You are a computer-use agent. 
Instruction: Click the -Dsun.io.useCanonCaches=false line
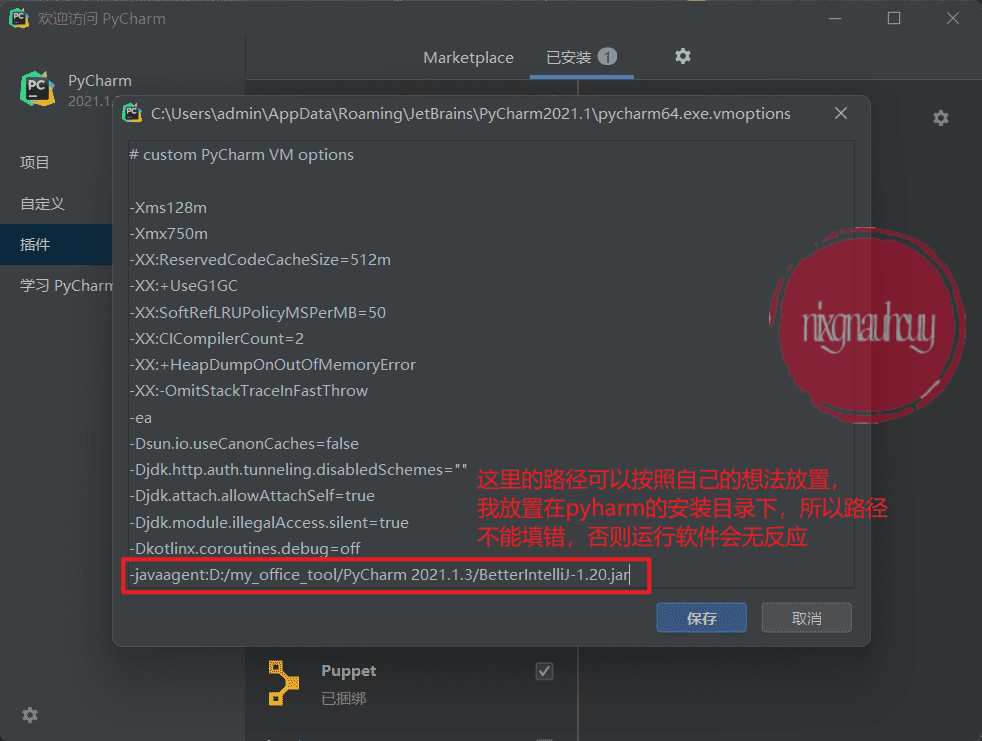(244, 443)
